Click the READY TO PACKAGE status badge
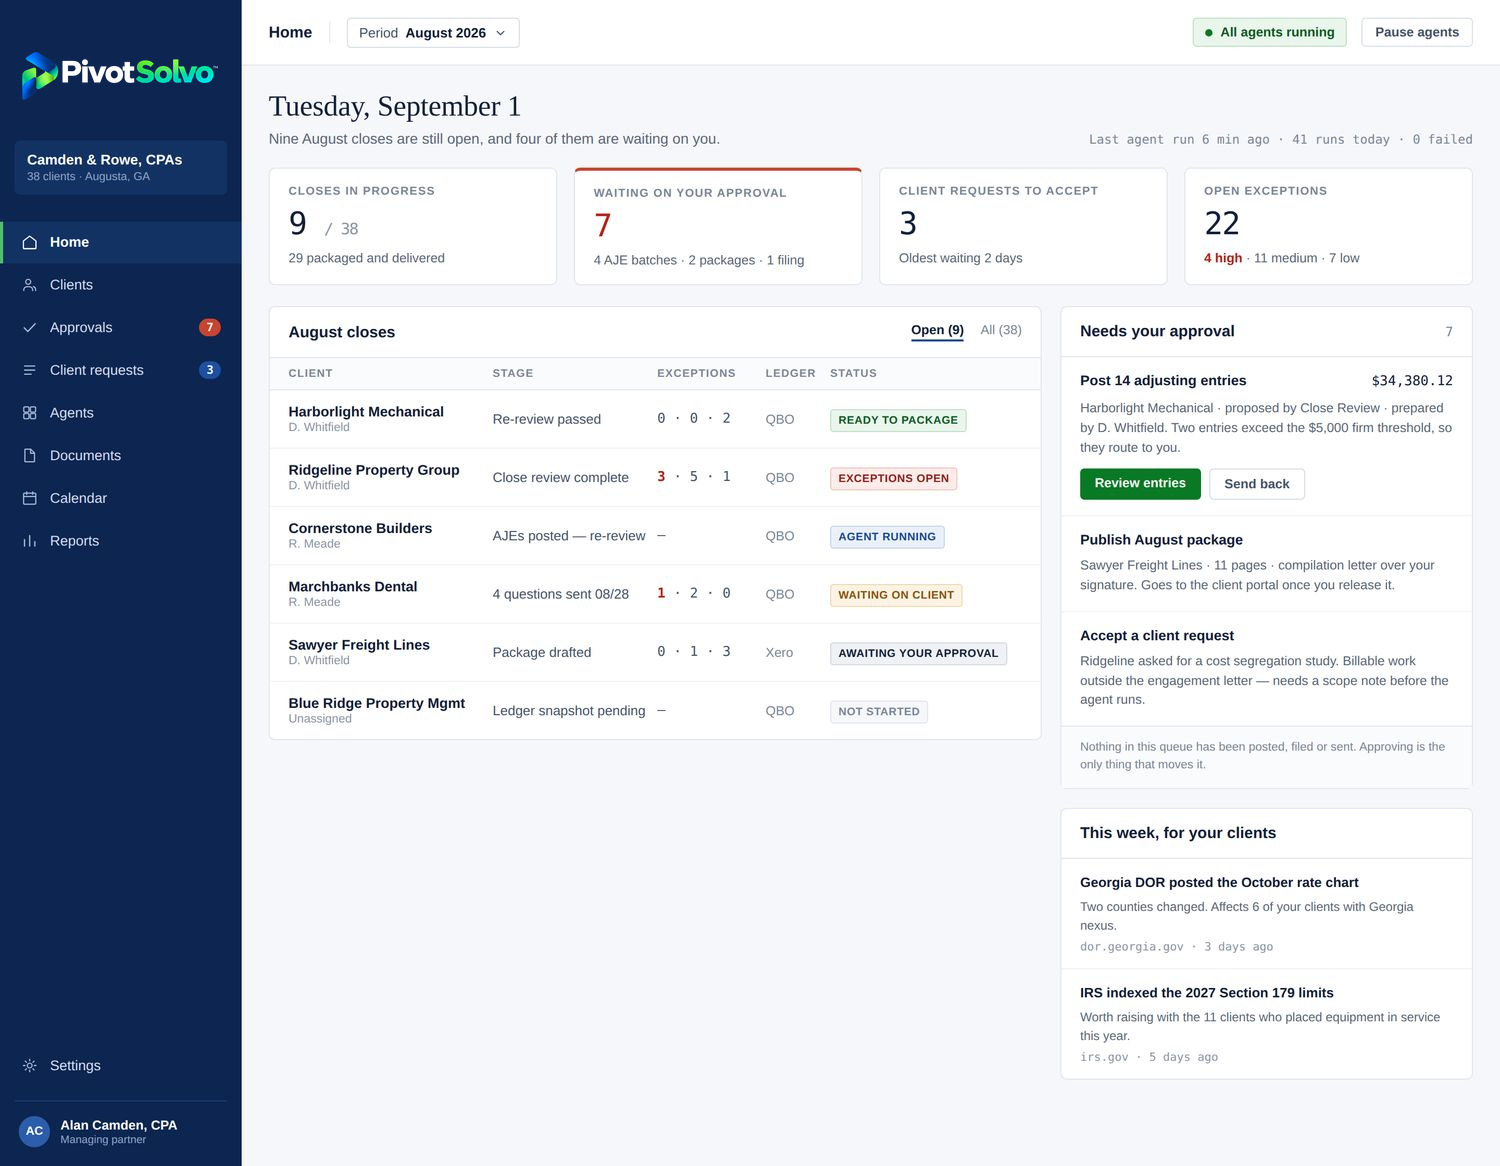This screenshot has height=1166, width=1500. [x=898, y=420]
